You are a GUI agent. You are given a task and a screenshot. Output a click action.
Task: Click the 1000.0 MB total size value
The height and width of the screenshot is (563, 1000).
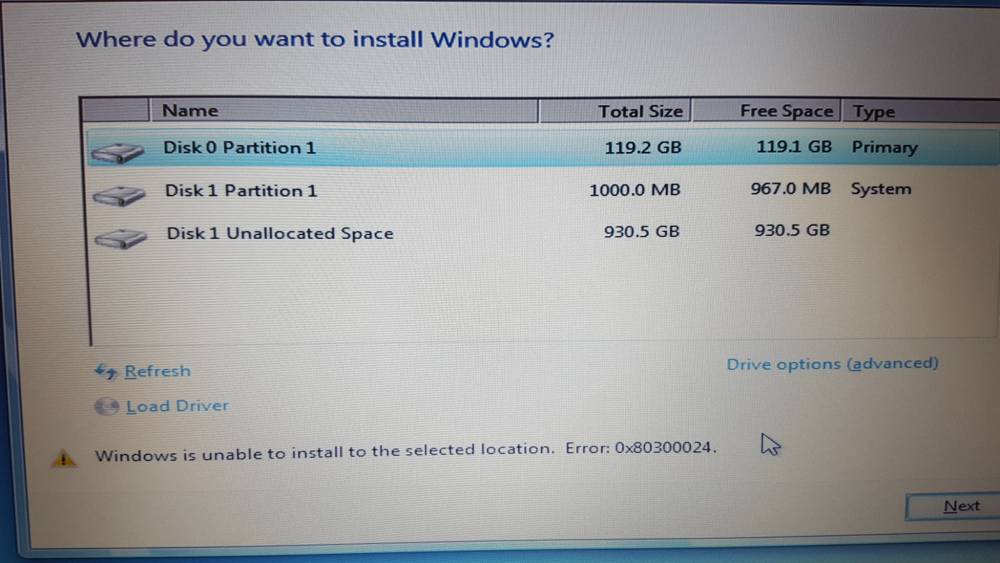point(635,190)
